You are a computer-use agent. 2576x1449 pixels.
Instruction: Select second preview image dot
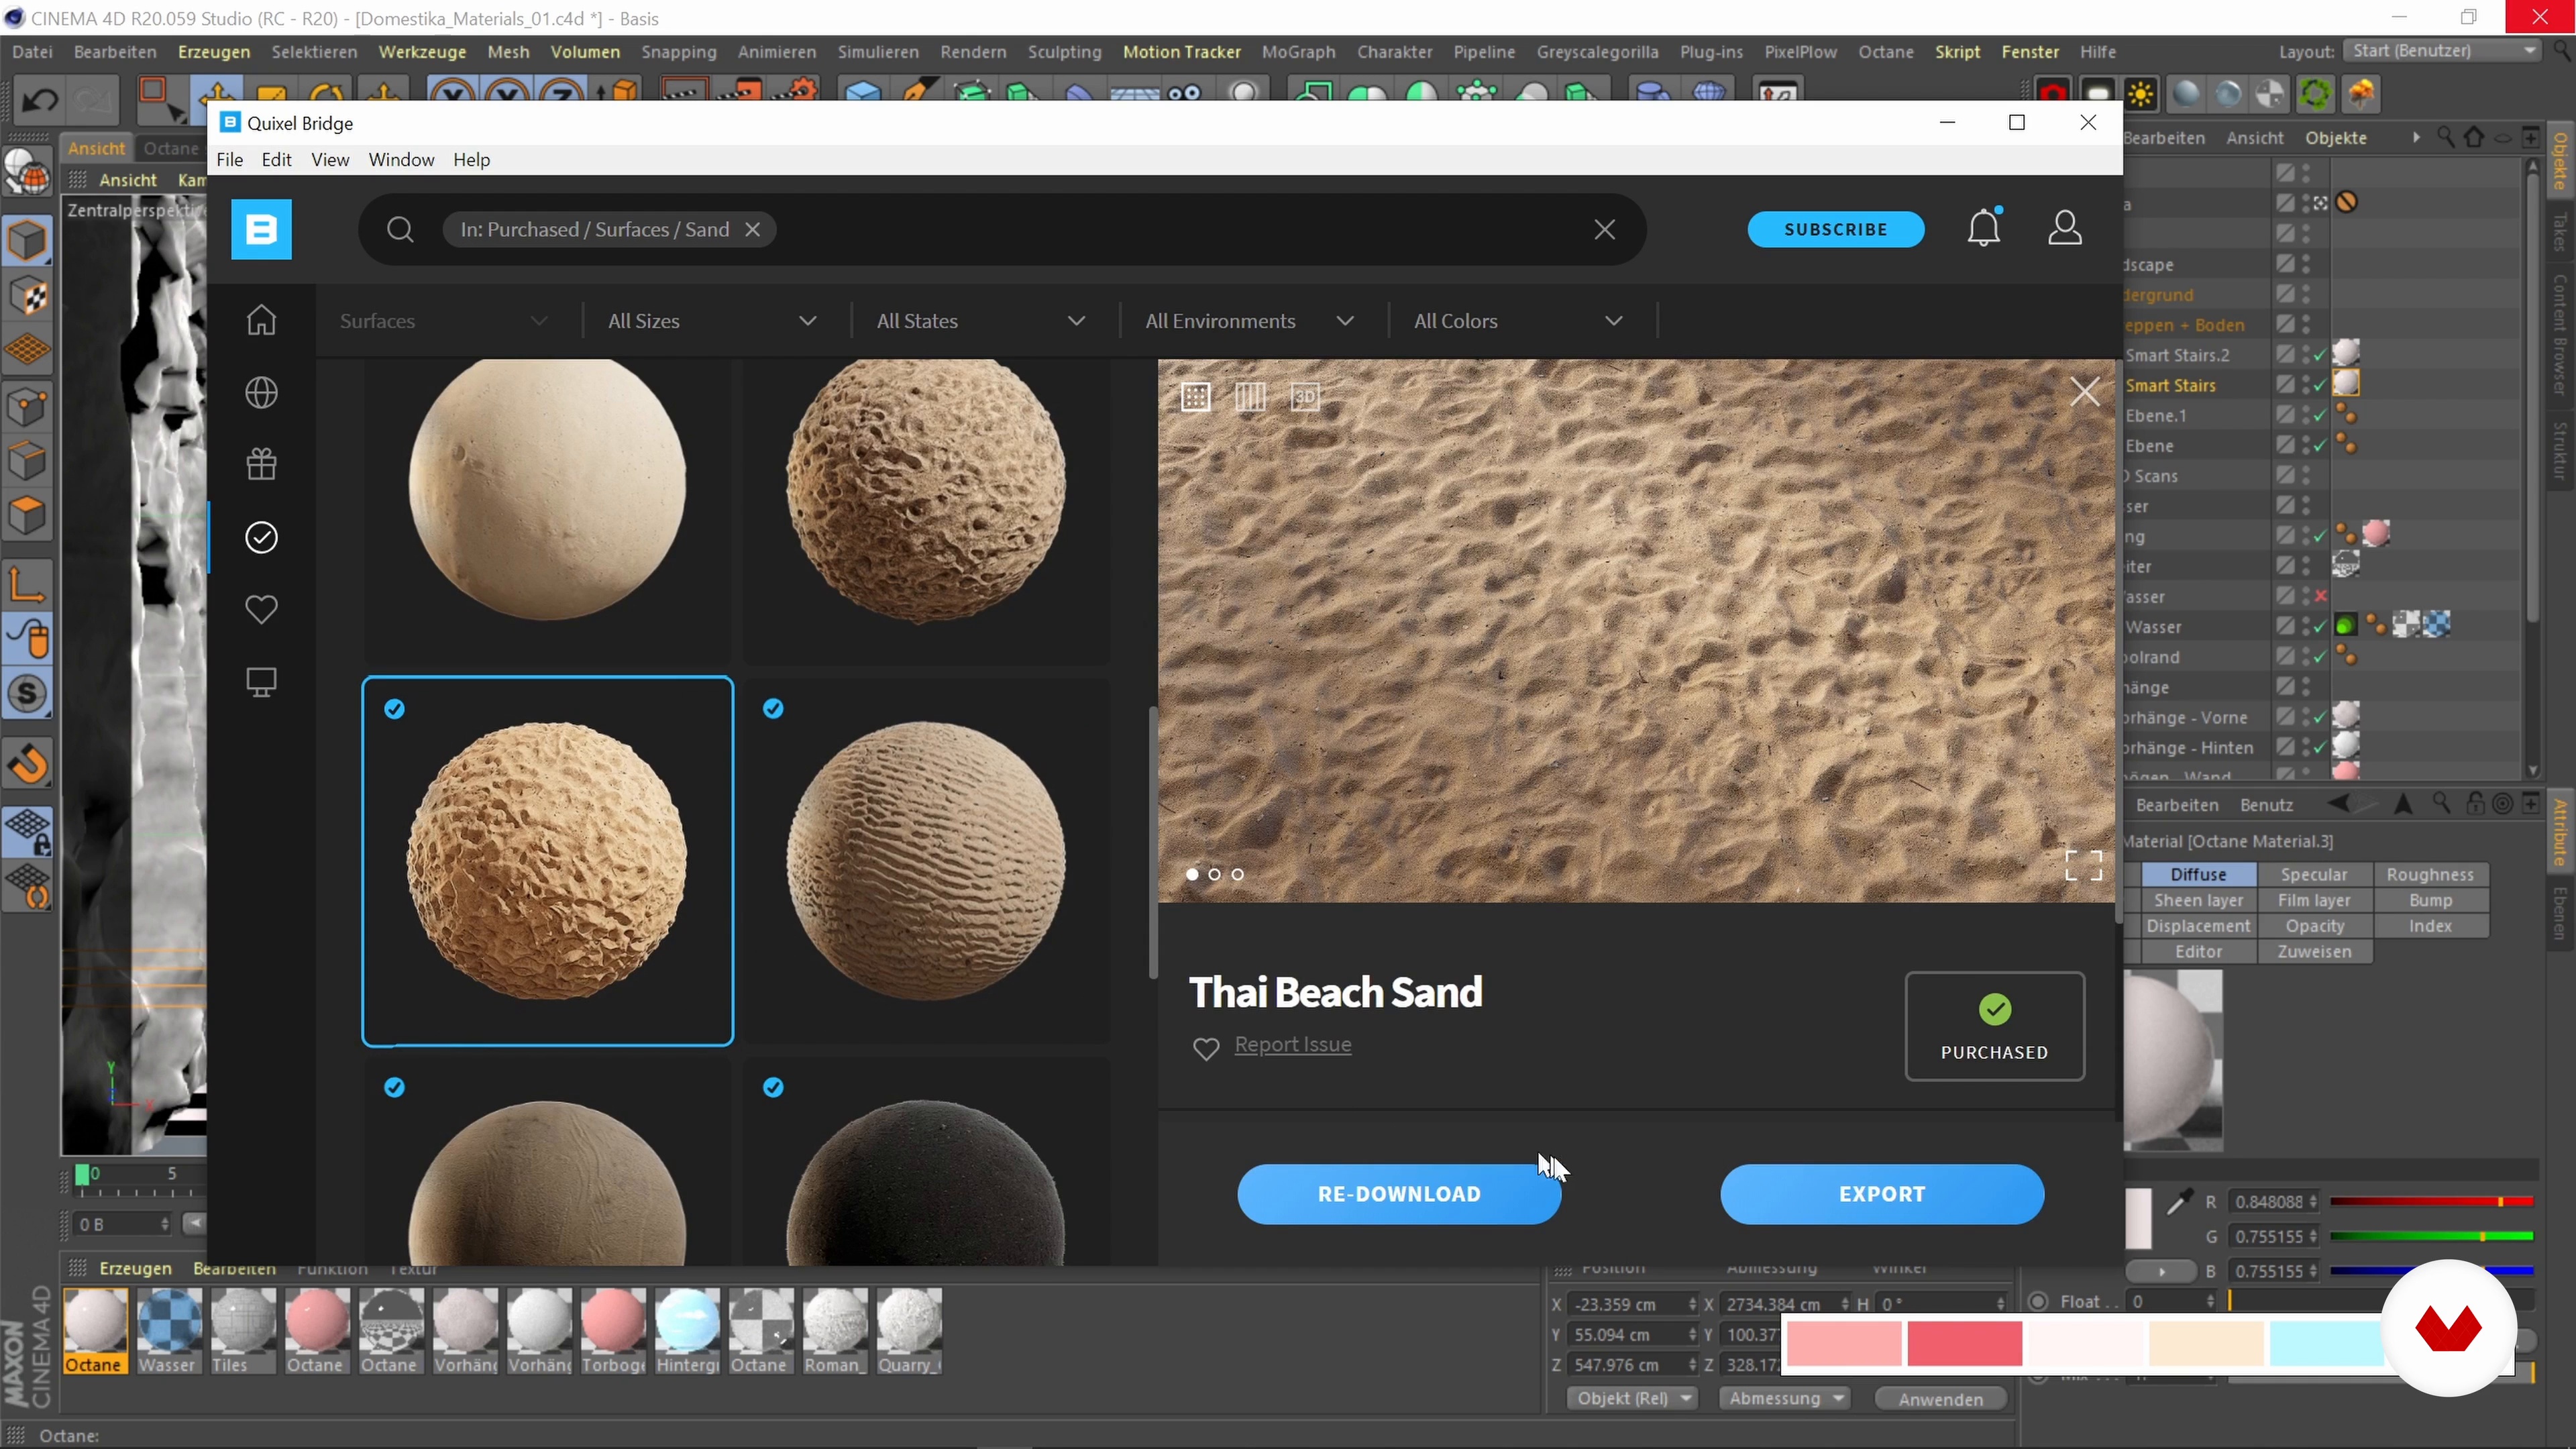click(x=1214, y=874)
